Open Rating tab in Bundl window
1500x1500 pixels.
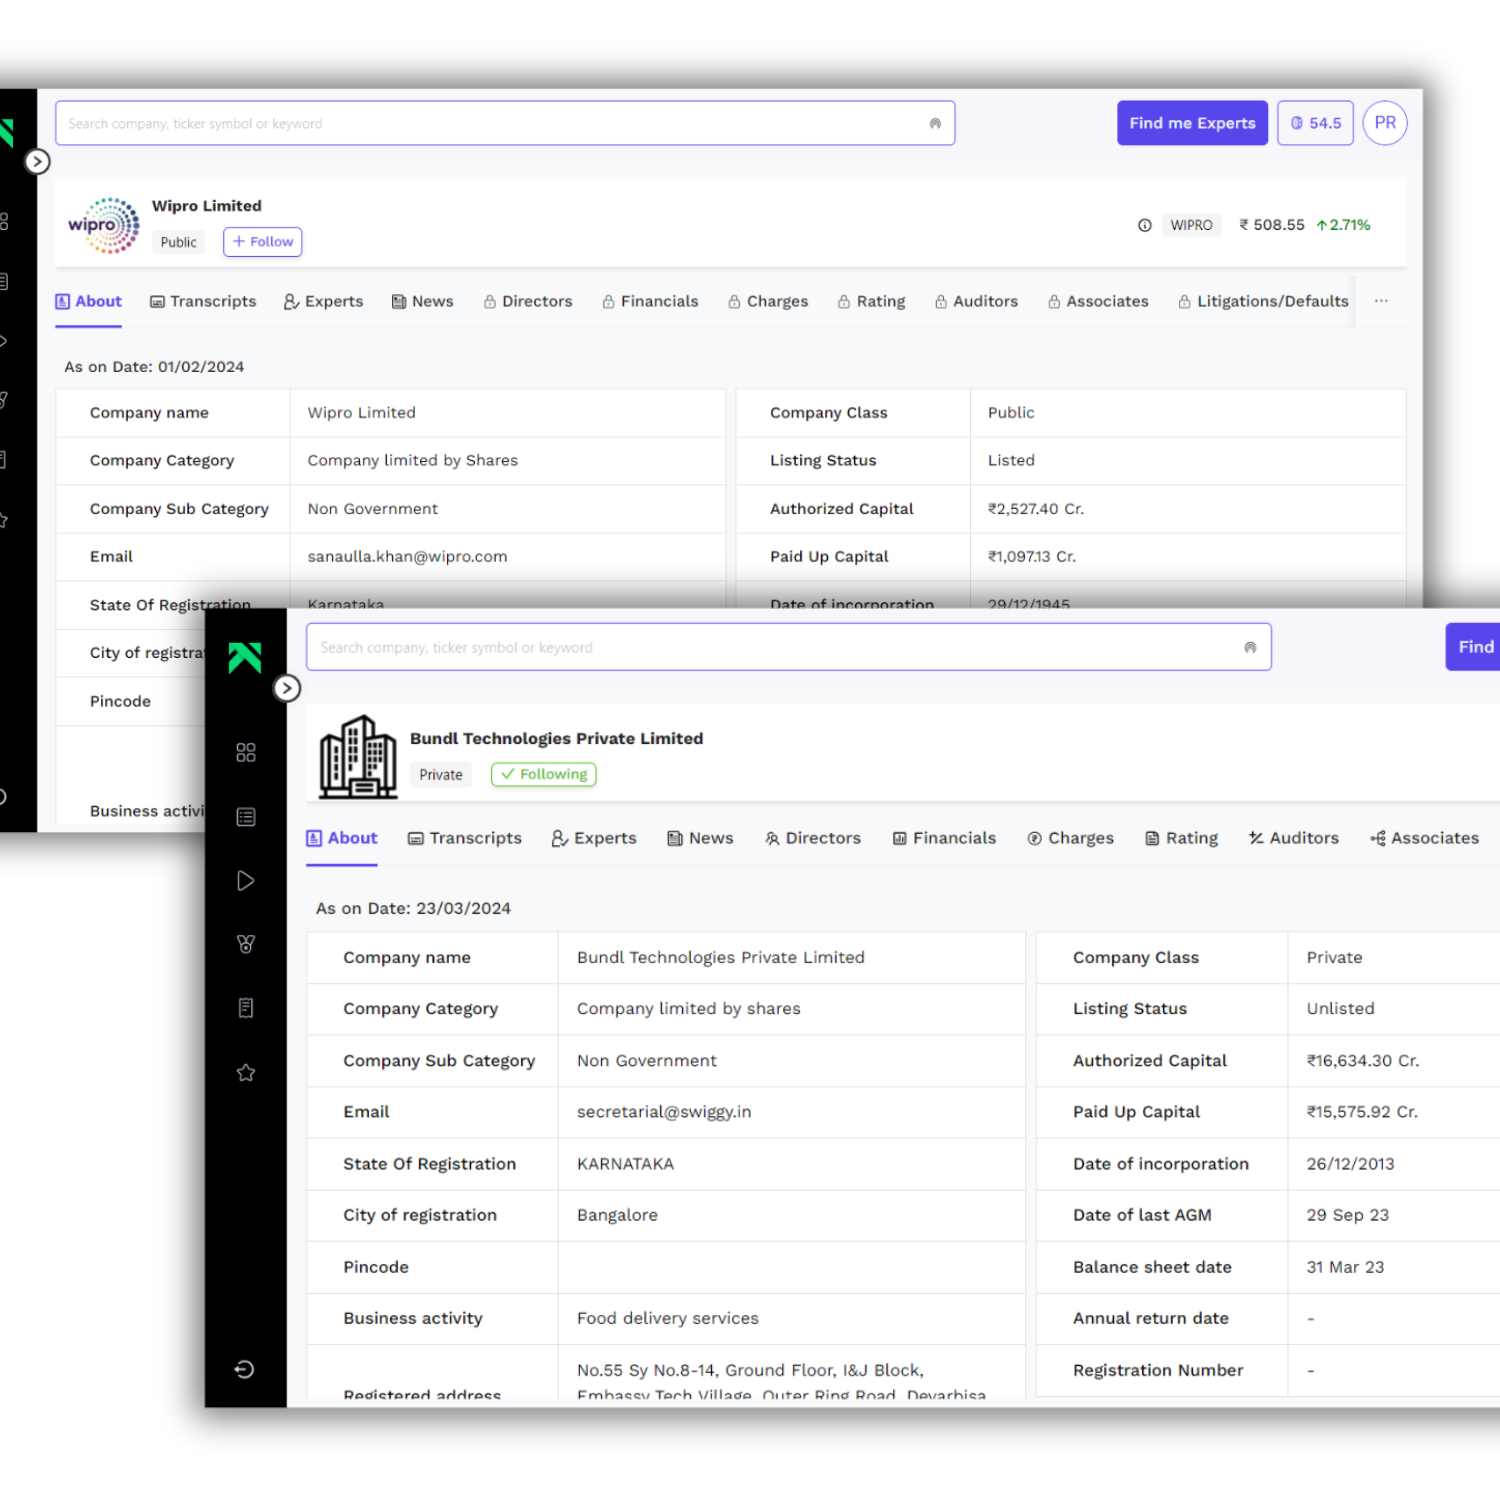pyautogui.click(x=1181, y=838)
